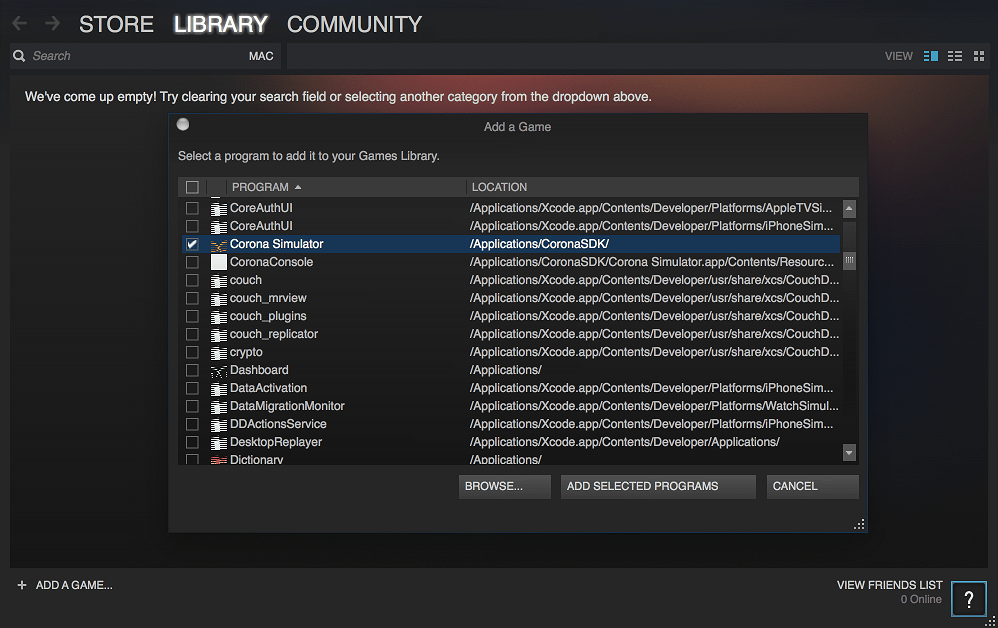Click the Dashboard program icon
The width and height of the screenshot is (998, 628).
tap(218, 369)
